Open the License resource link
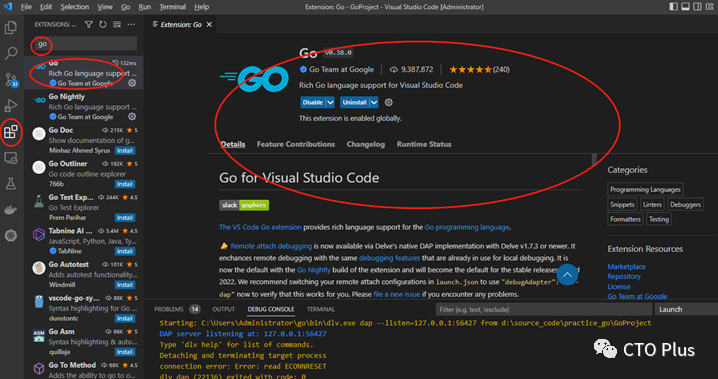Image resolution: width=718 pixels, height=379 pixels. [619, 287]
